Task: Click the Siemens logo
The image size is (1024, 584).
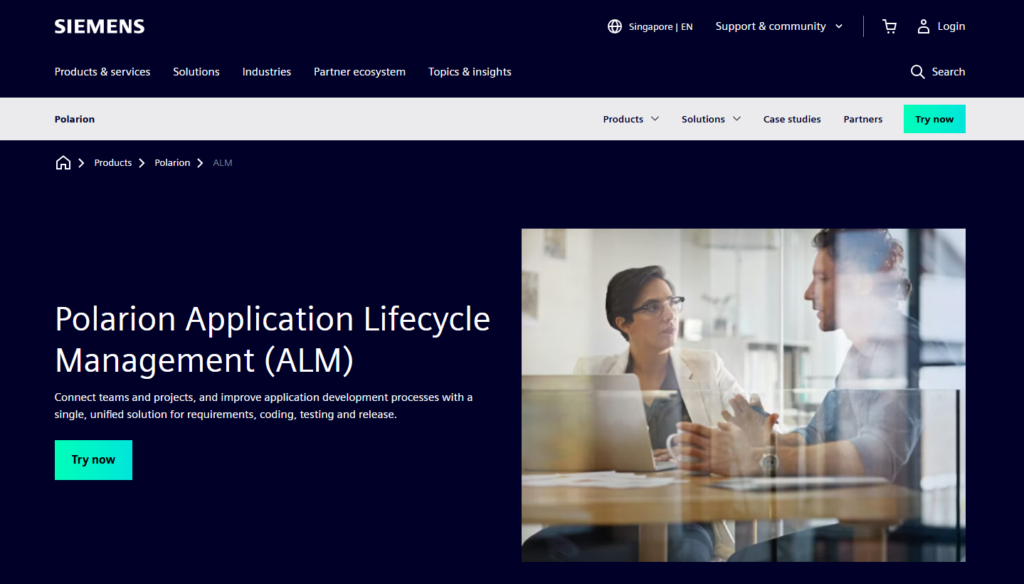Action: (99, 26)
